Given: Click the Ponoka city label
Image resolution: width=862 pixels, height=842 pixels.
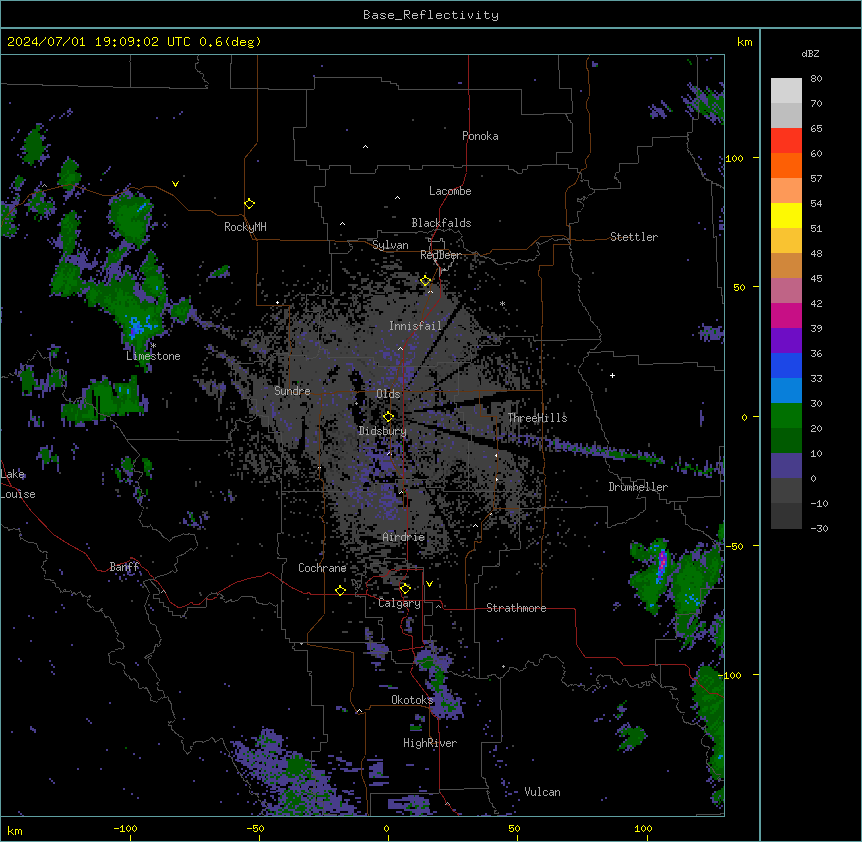Looking at the screenshot, I should pos(480,136).
